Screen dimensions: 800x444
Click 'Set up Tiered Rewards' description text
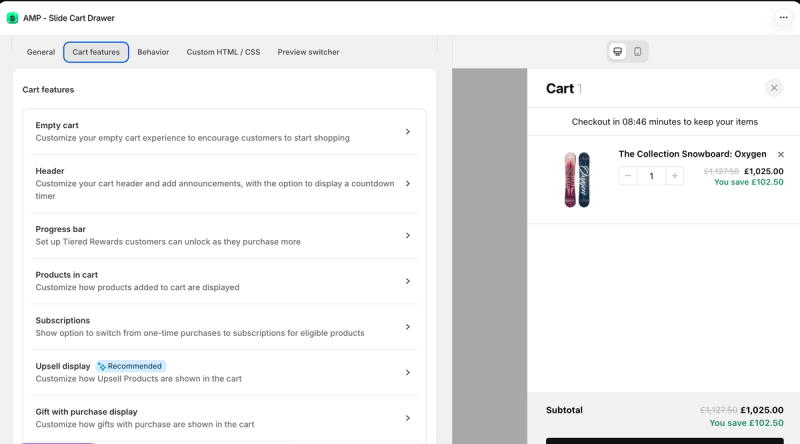[168, 242]
